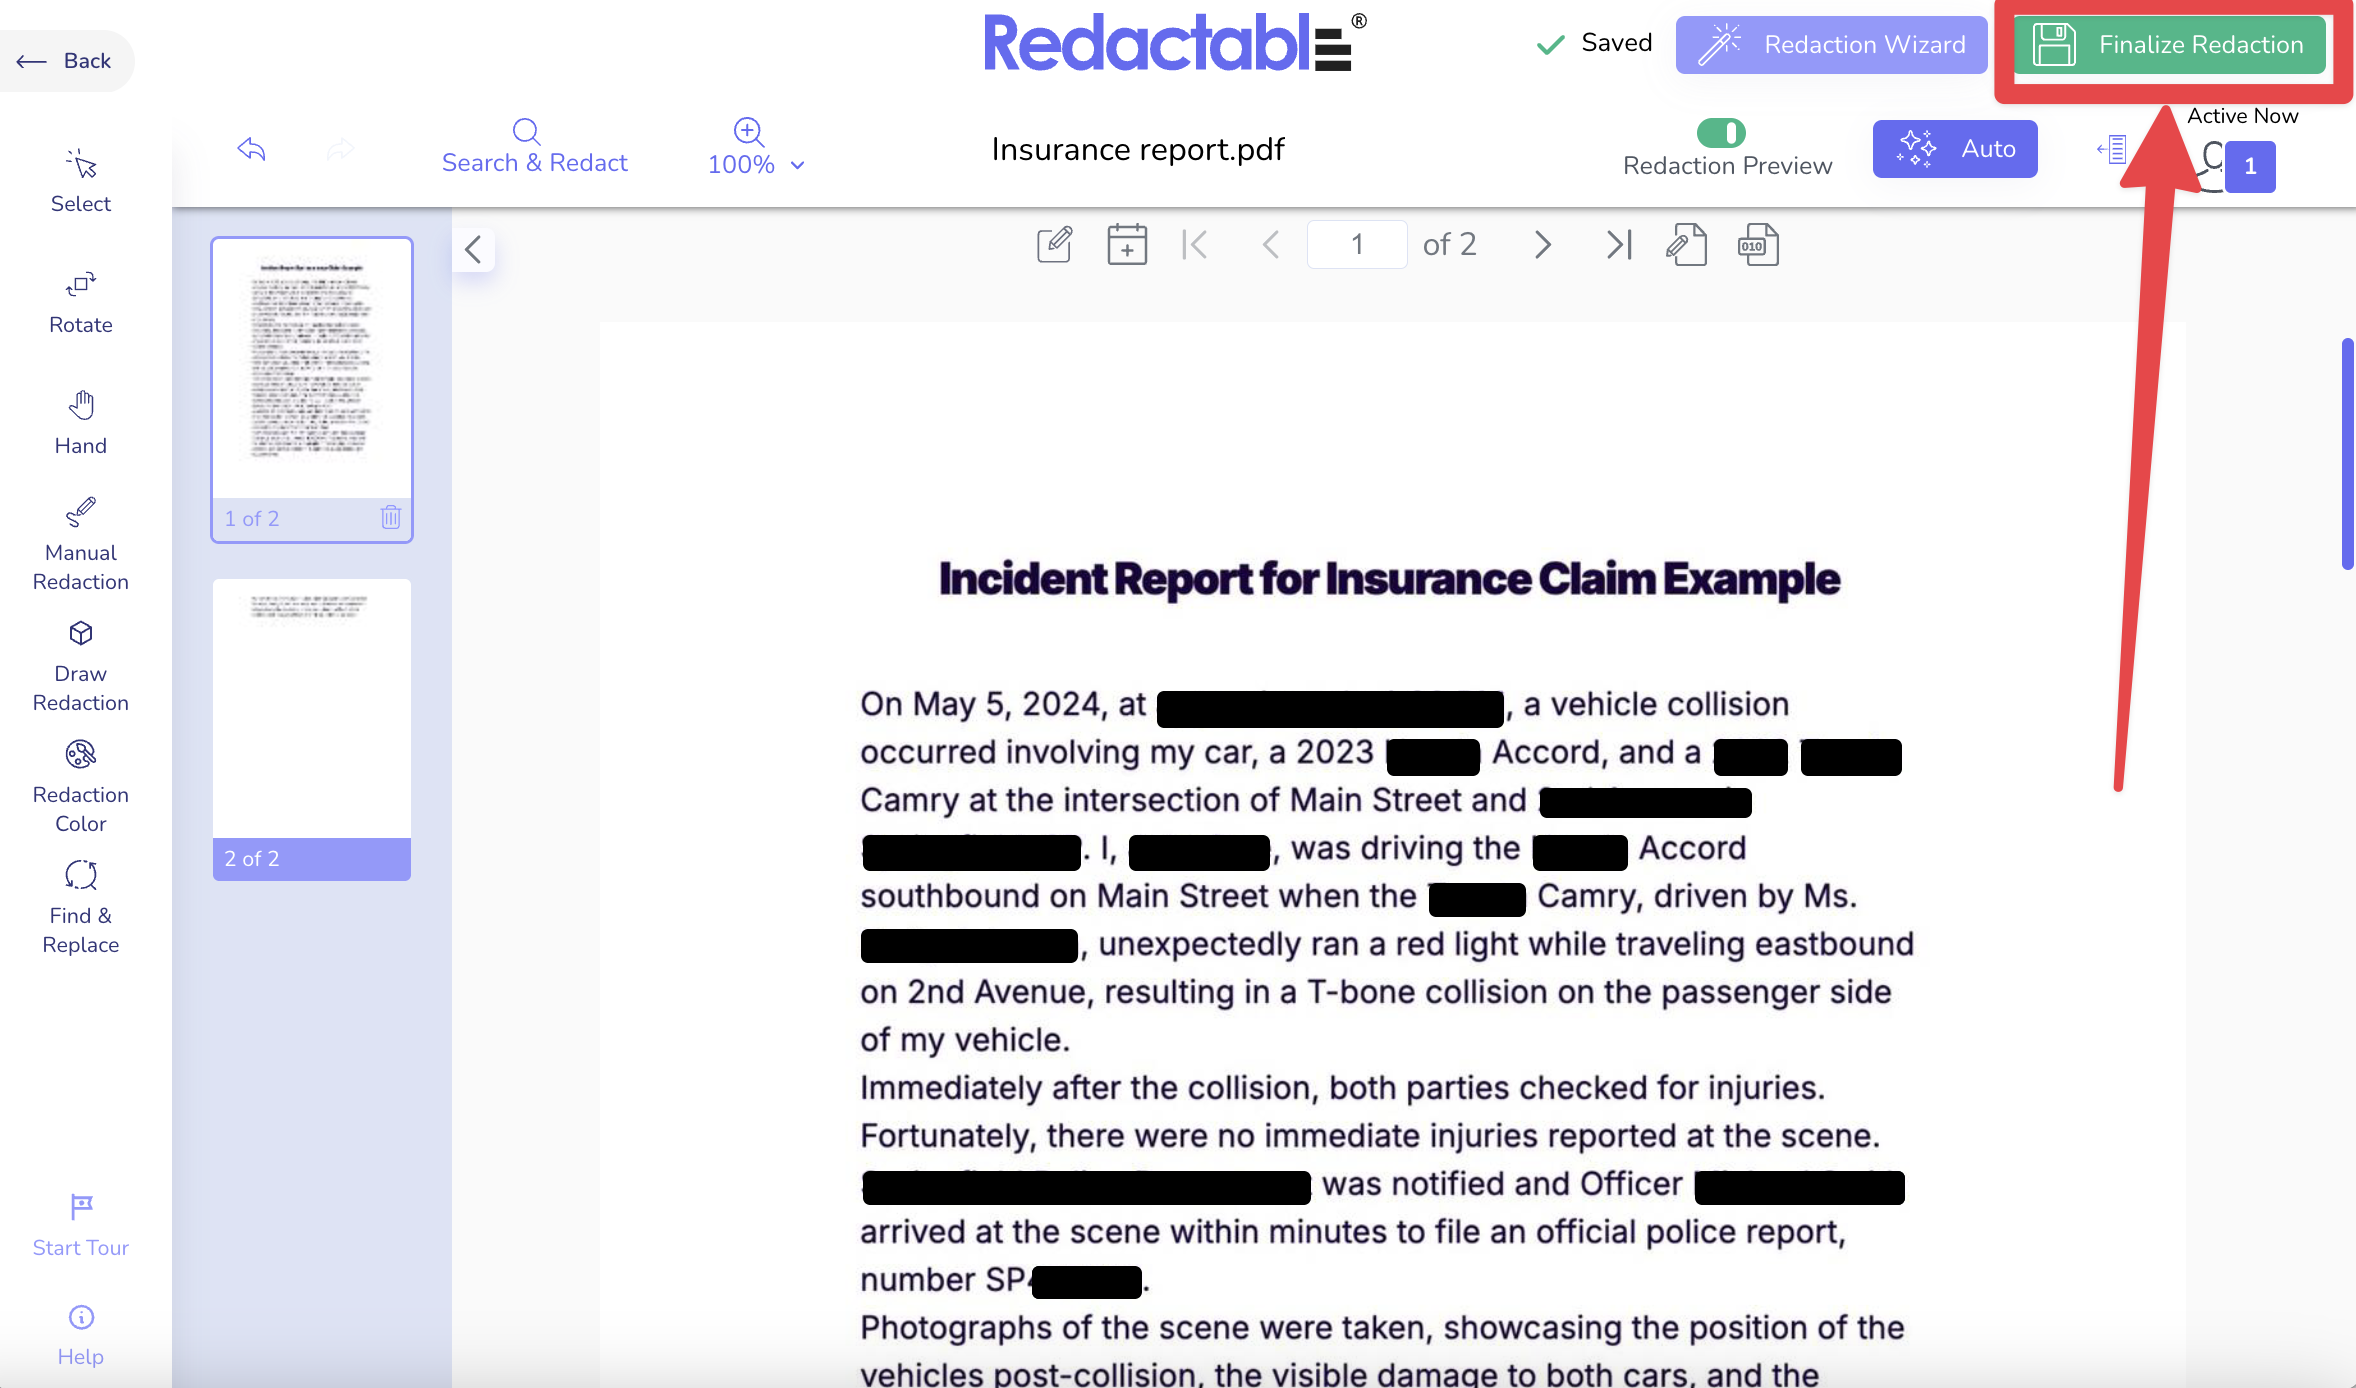Activate the Hand tool
2356x1388 pixels.
(x=80, y=423)
